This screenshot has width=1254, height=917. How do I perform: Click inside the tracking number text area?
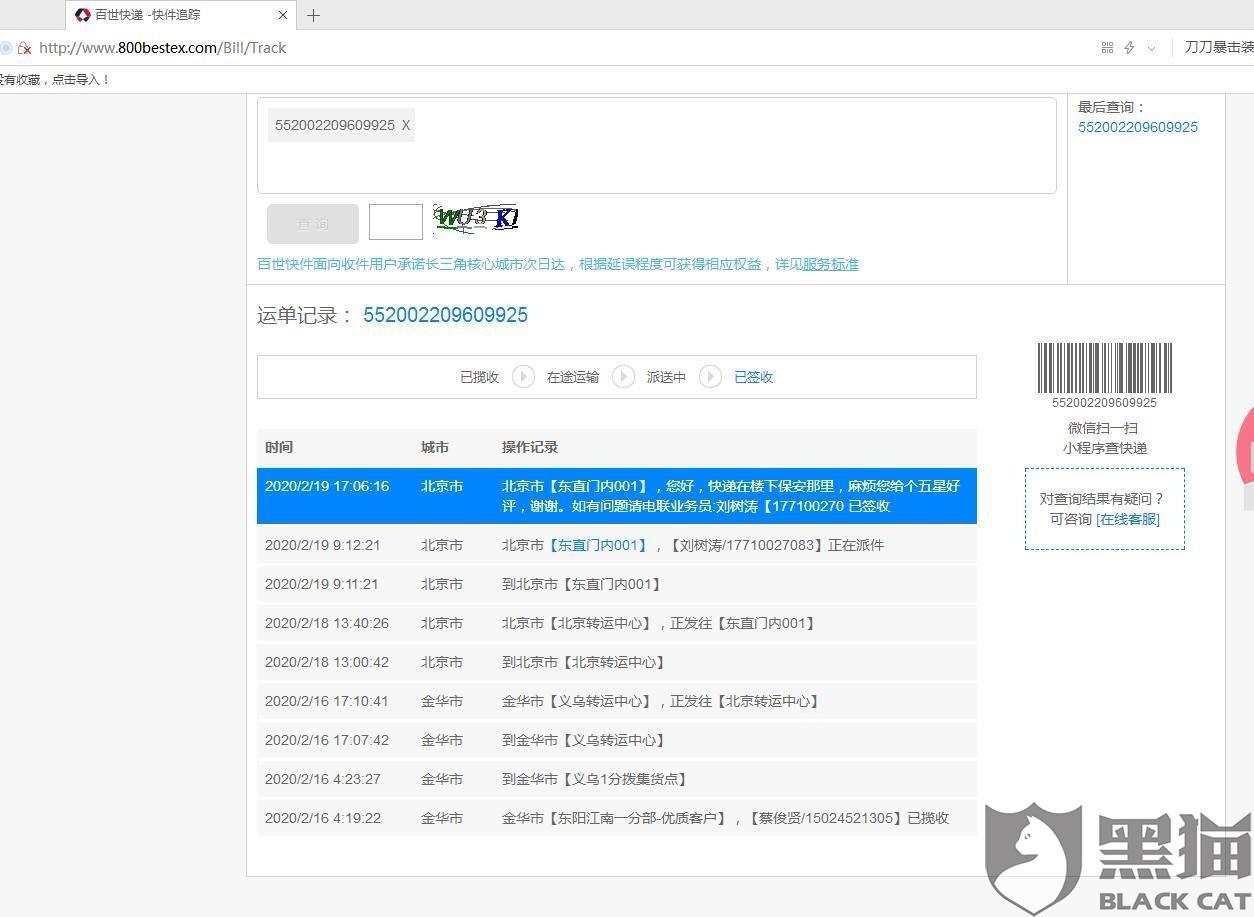tap(656, 145)
